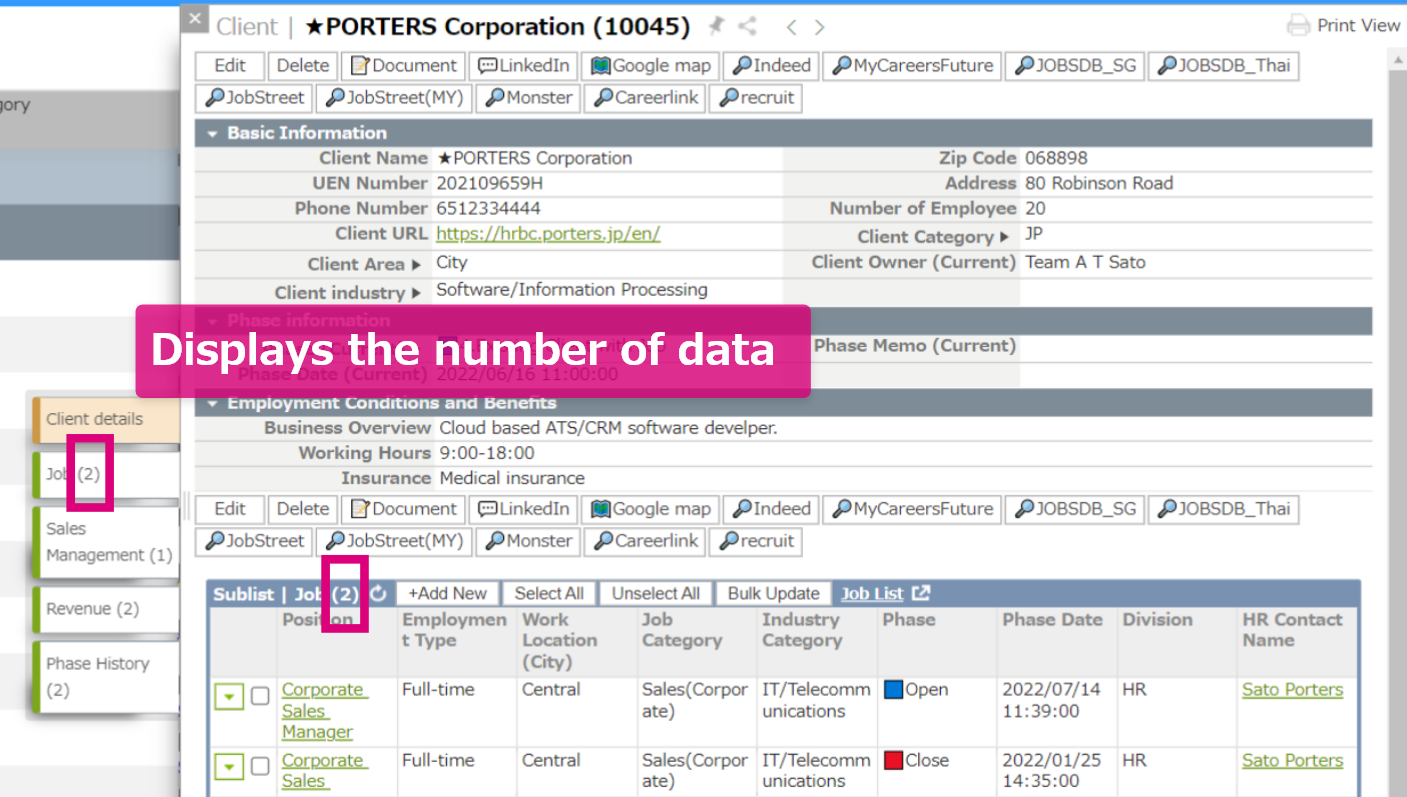Open Sato Porters contact in second row

[1292, 761]
